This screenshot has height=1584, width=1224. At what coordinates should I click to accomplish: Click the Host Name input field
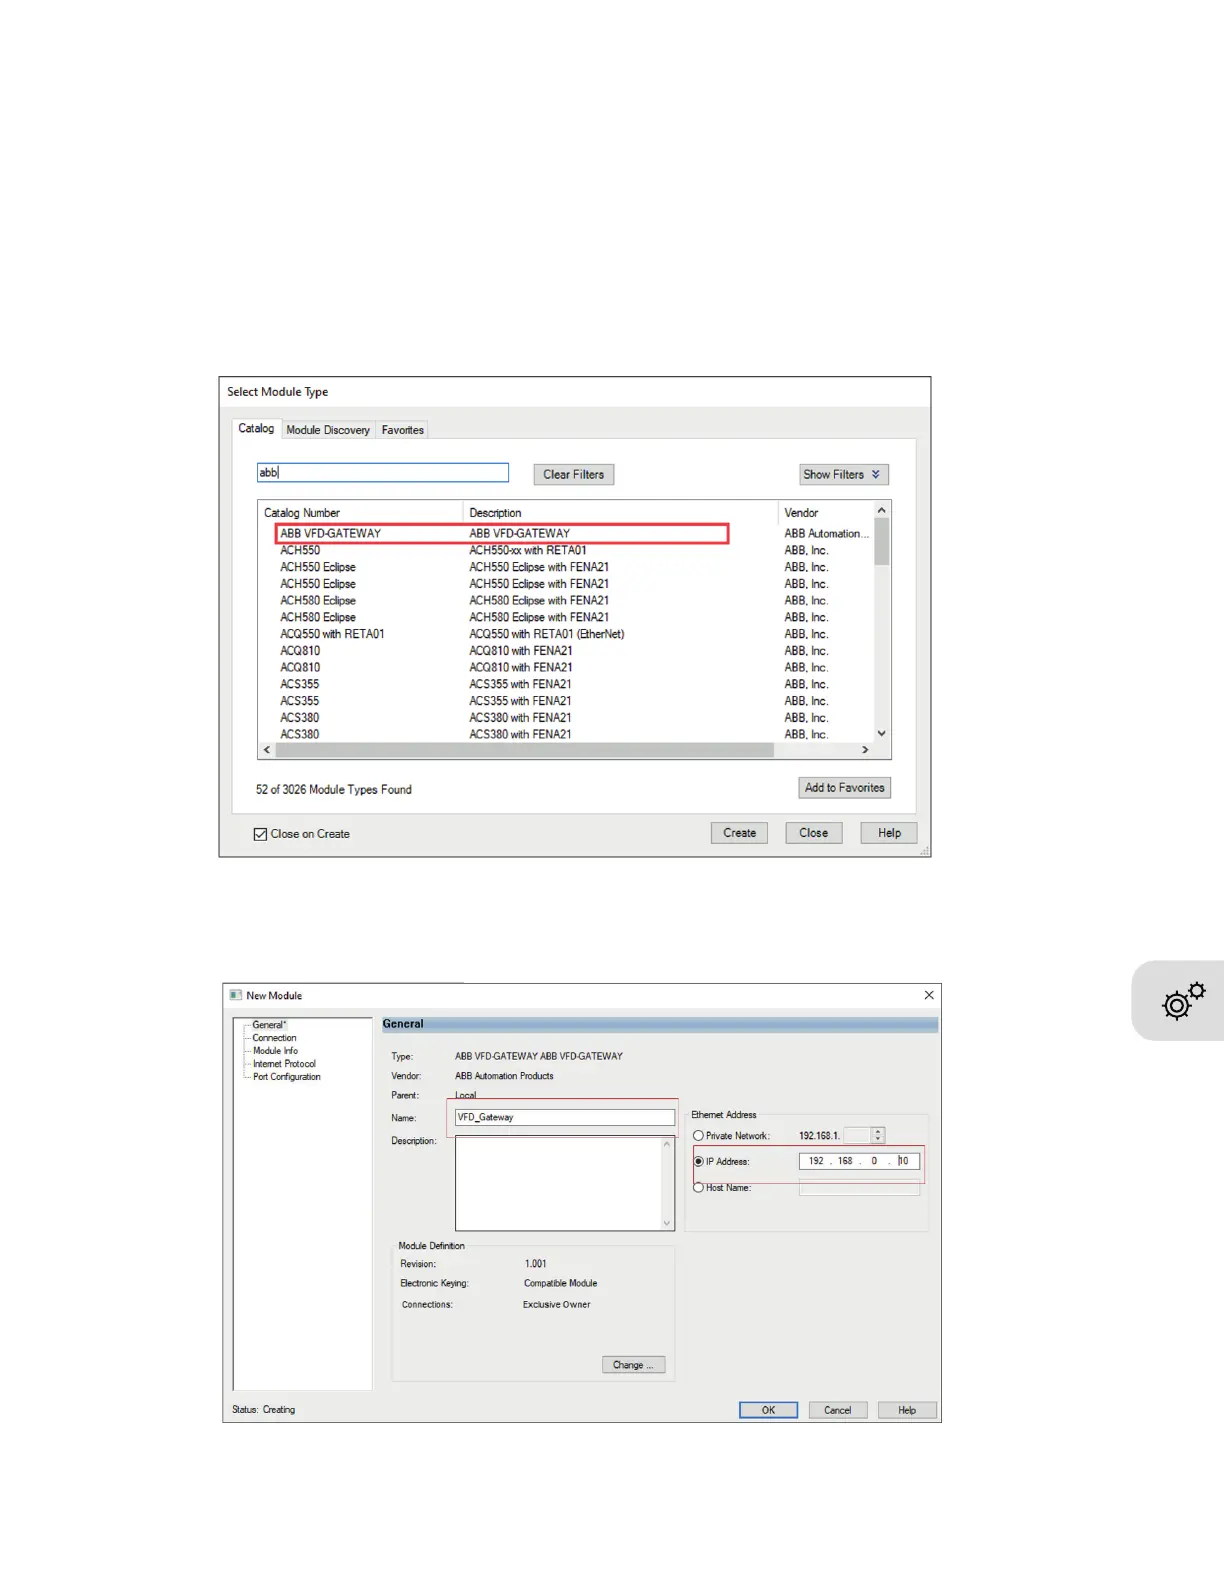pyautogui.click(x=859, y=1188)
